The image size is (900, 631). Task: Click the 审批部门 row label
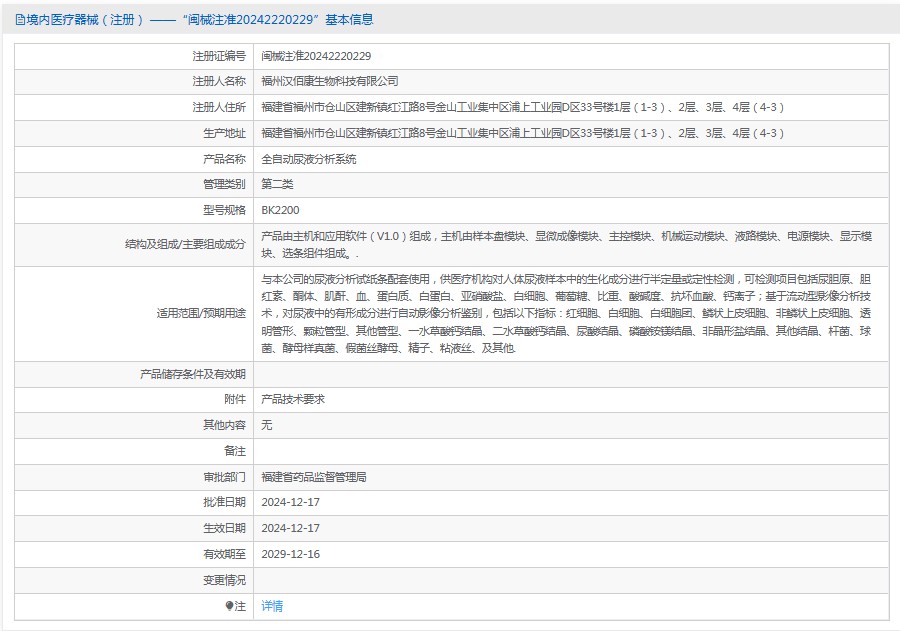coord(224,477)
